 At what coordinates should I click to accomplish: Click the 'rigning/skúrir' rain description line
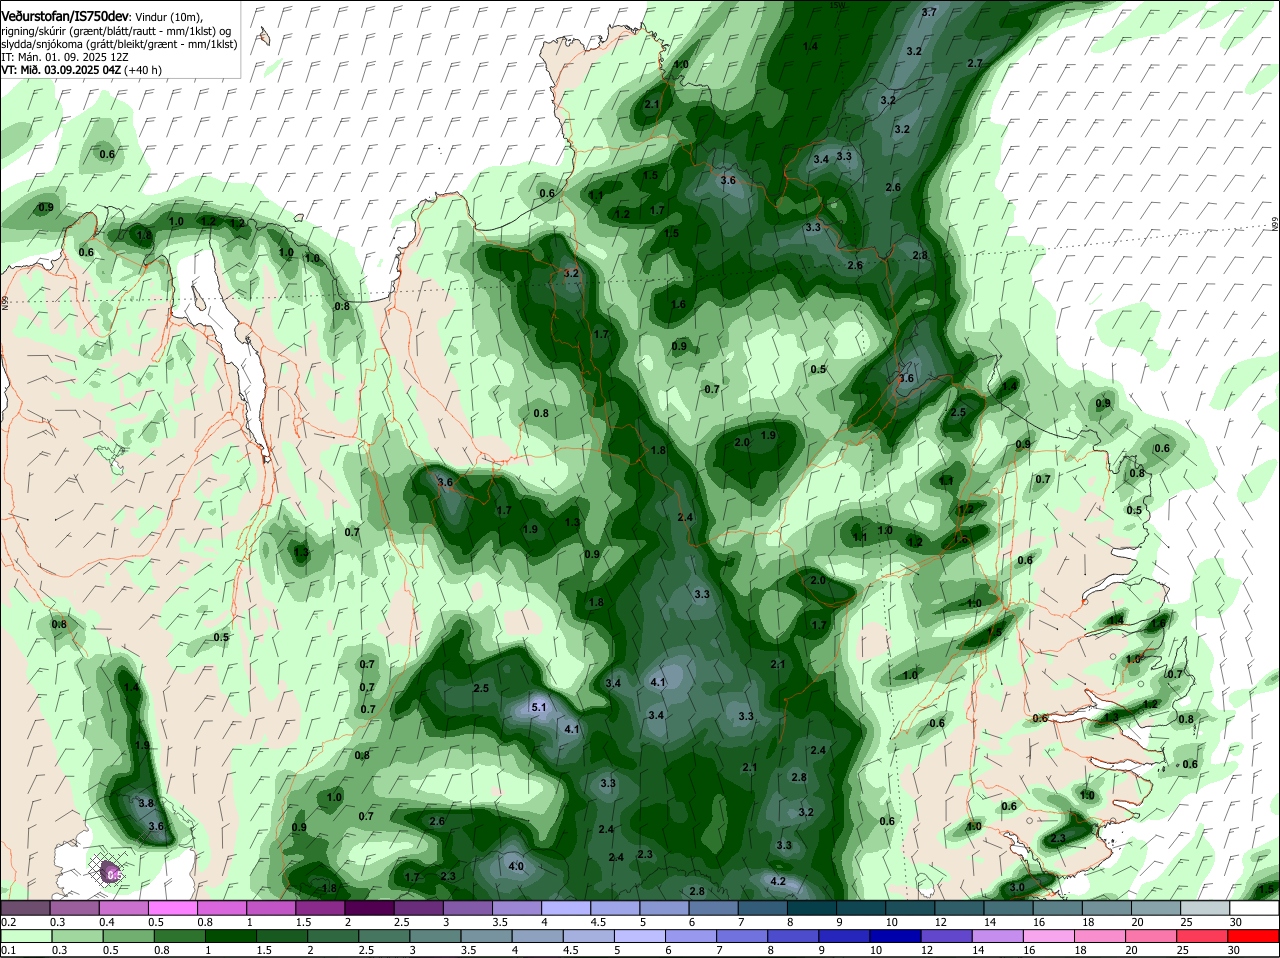(x=117, y=31)
